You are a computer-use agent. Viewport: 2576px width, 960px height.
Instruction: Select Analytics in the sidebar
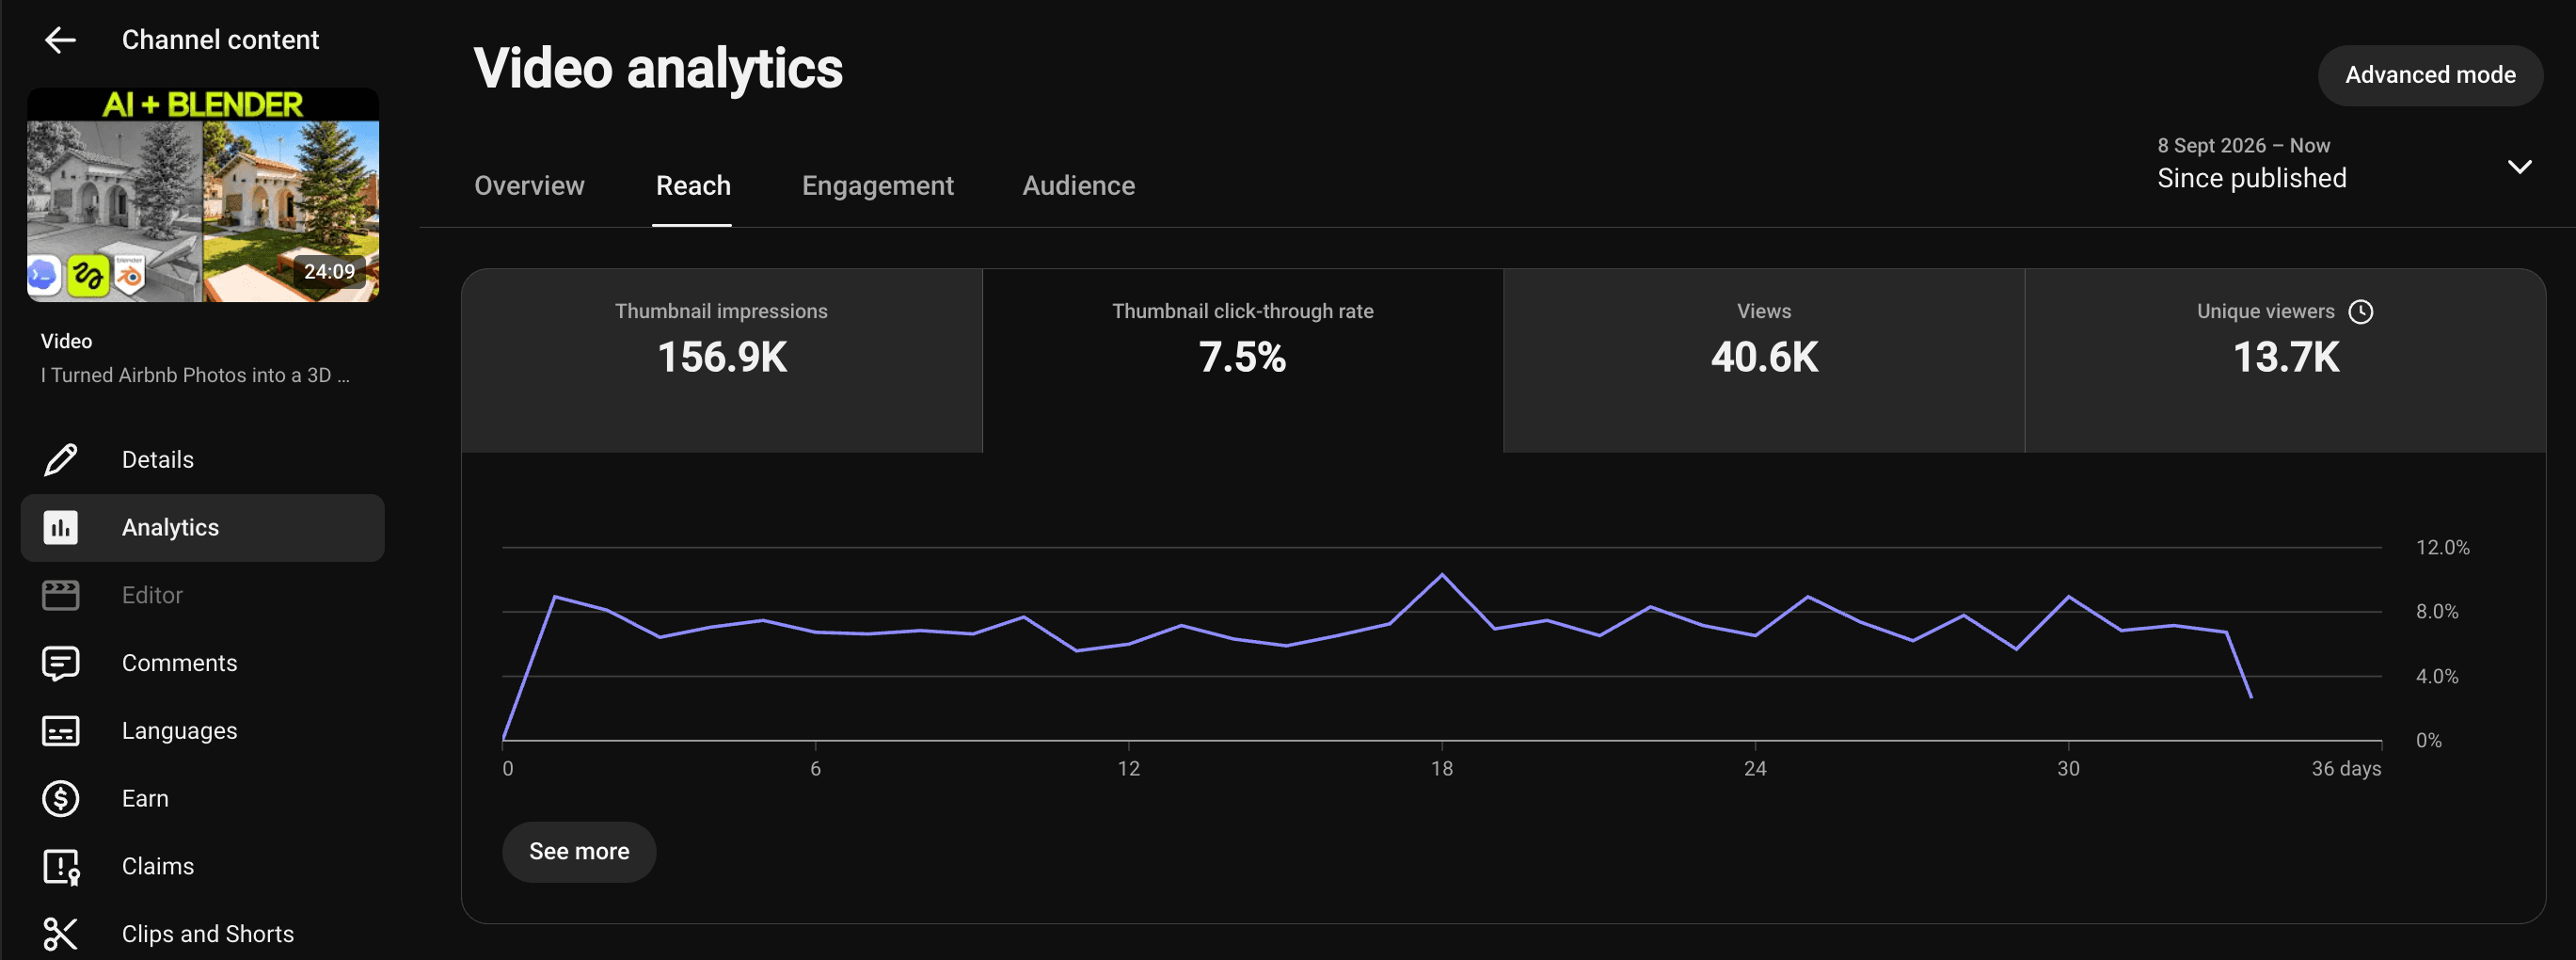pyautogui.click(x=203, y=528)
